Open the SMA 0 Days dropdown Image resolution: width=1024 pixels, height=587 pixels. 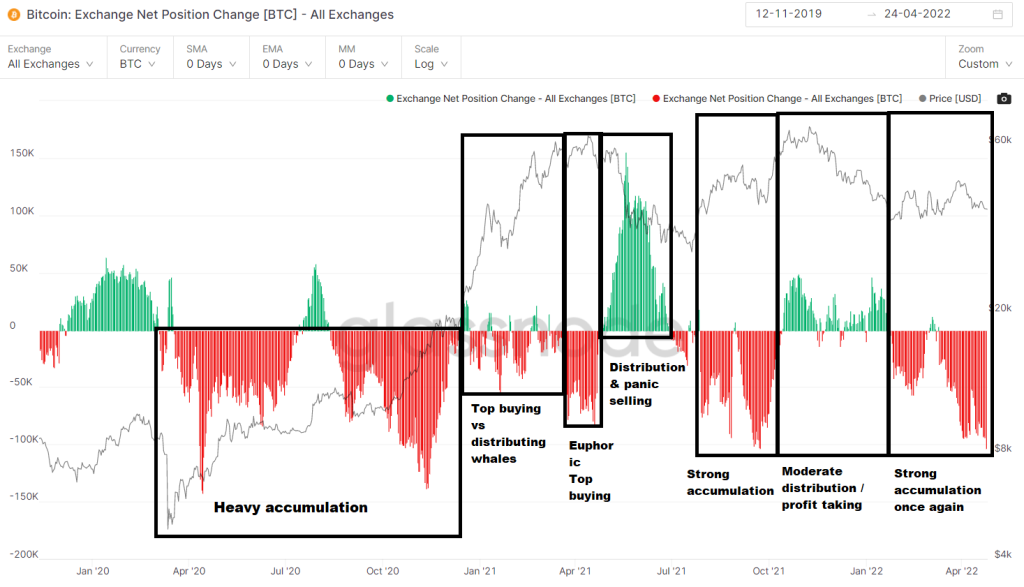(x=216, y=64)
